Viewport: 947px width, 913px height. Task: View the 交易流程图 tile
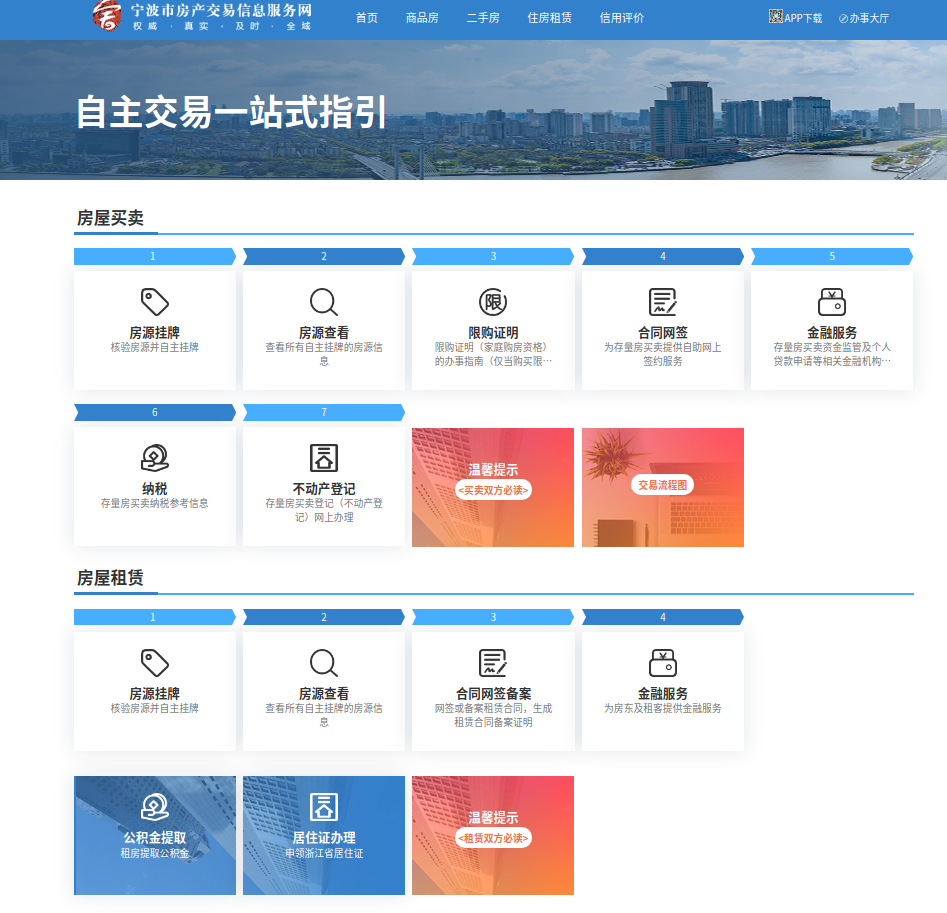[662, 486]
